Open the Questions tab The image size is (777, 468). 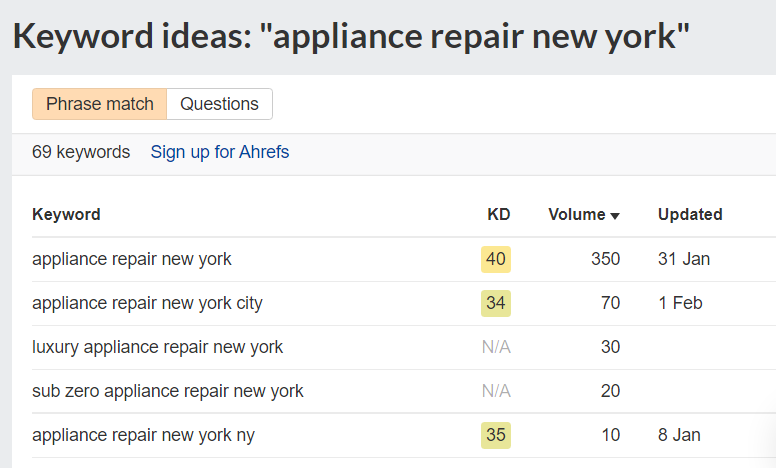point(220,104)
